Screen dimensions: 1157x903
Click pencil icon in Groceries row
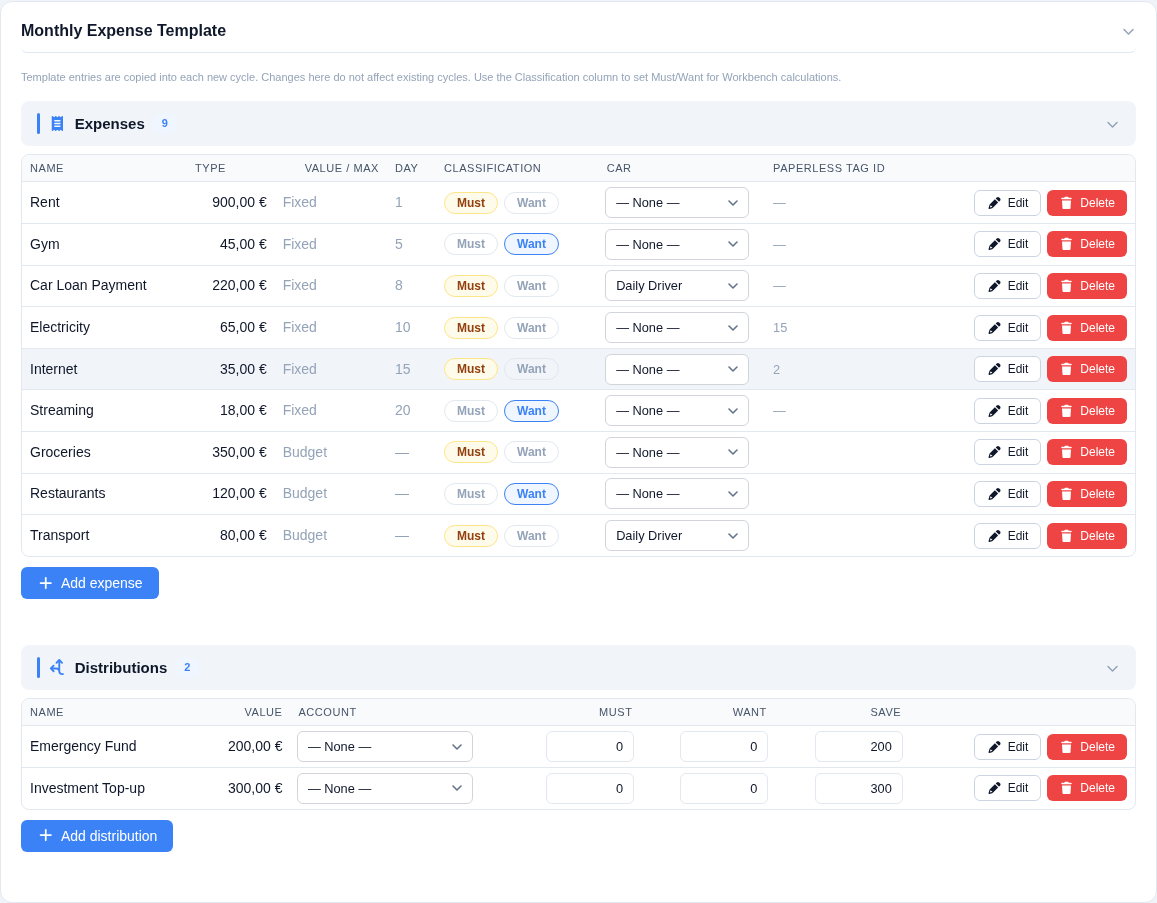tap(995, 452)
